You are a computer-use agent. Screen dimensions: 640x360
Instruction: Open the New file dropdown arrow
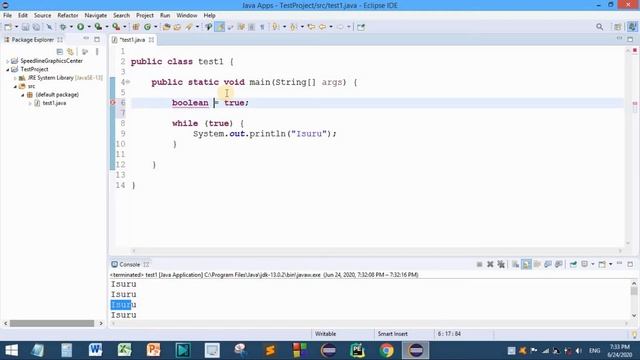tap(17, 27)
